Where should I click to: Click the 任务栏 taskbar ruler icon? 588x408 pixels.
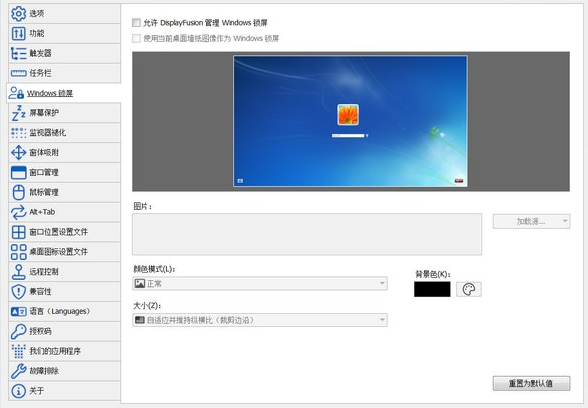tap(18, 73)
